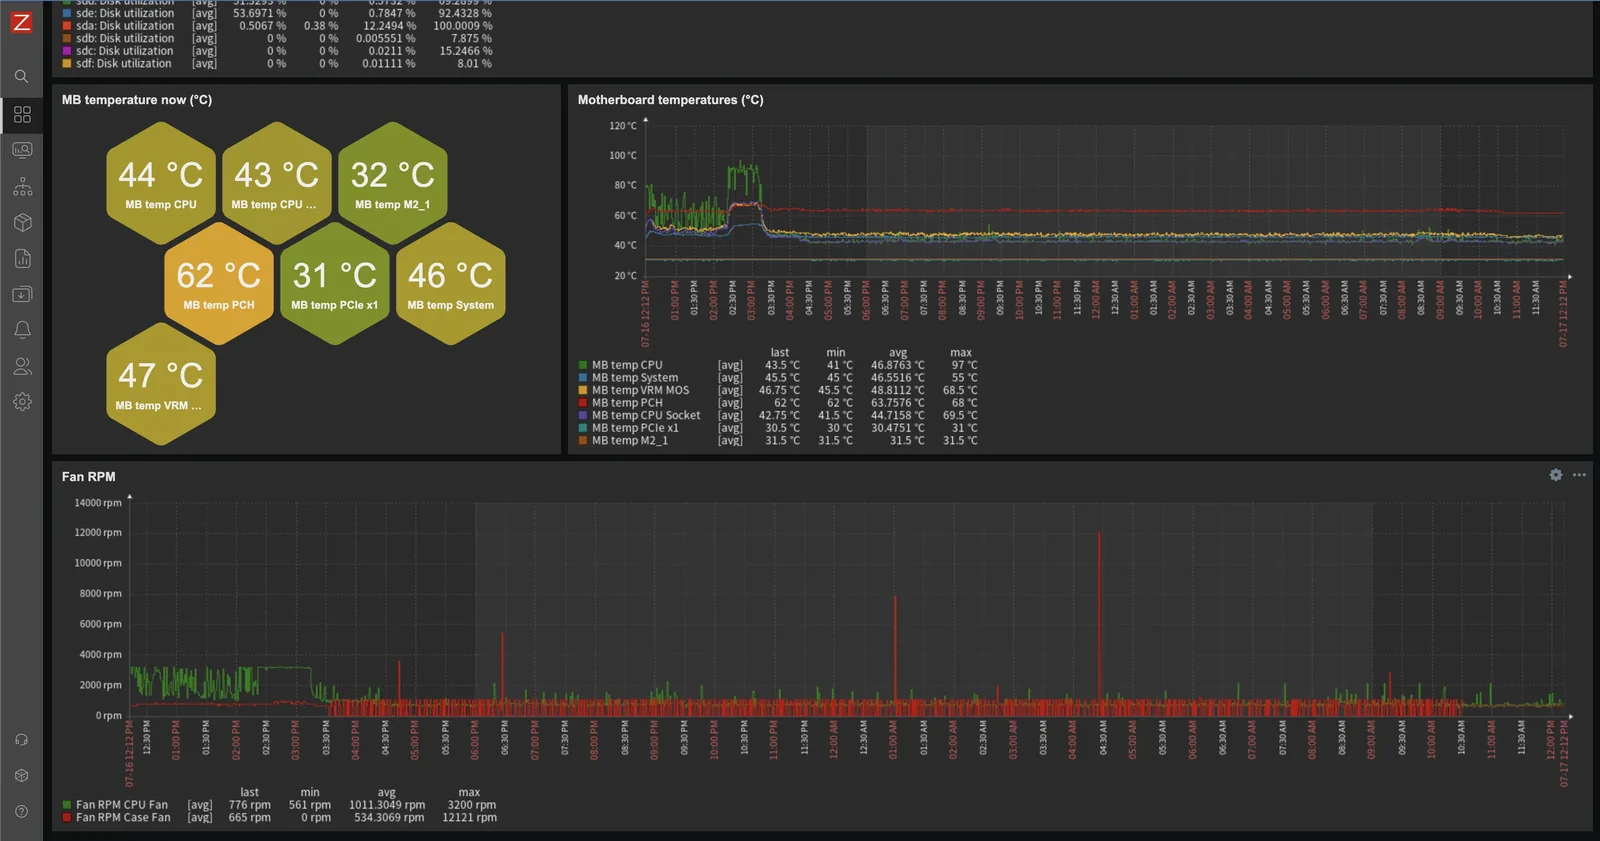Screen dimensions: 1600x841
Task: Open the Administration gear in sidebar
Action: coord(22,402)
